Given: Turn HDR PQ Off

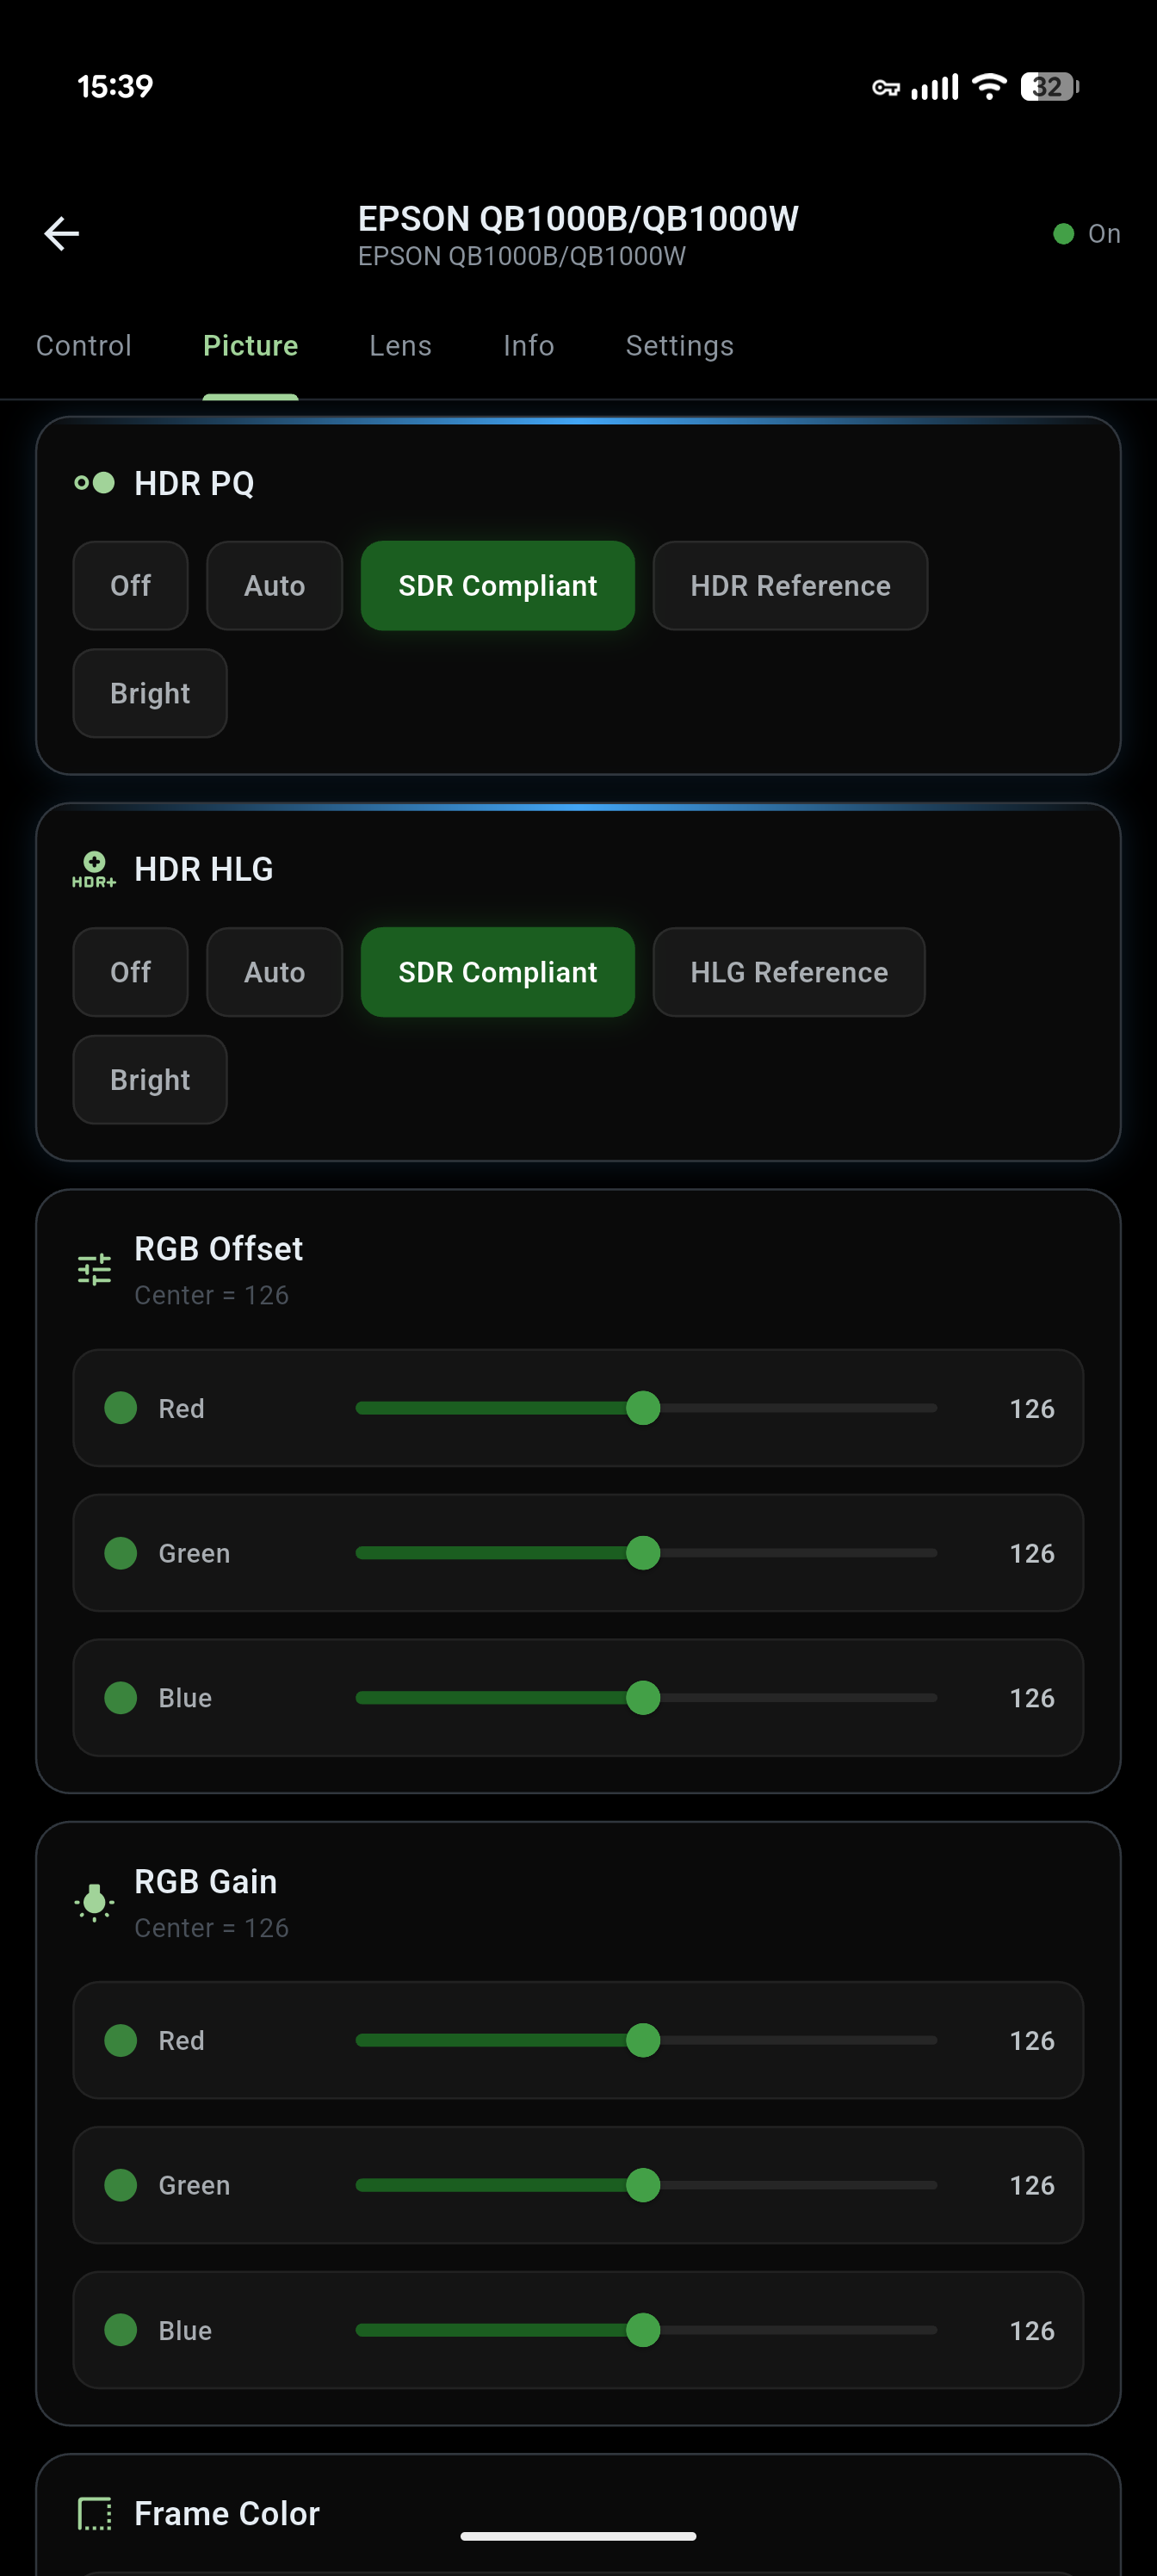Looking at the screenshot, I should click(x=130, y=585).
